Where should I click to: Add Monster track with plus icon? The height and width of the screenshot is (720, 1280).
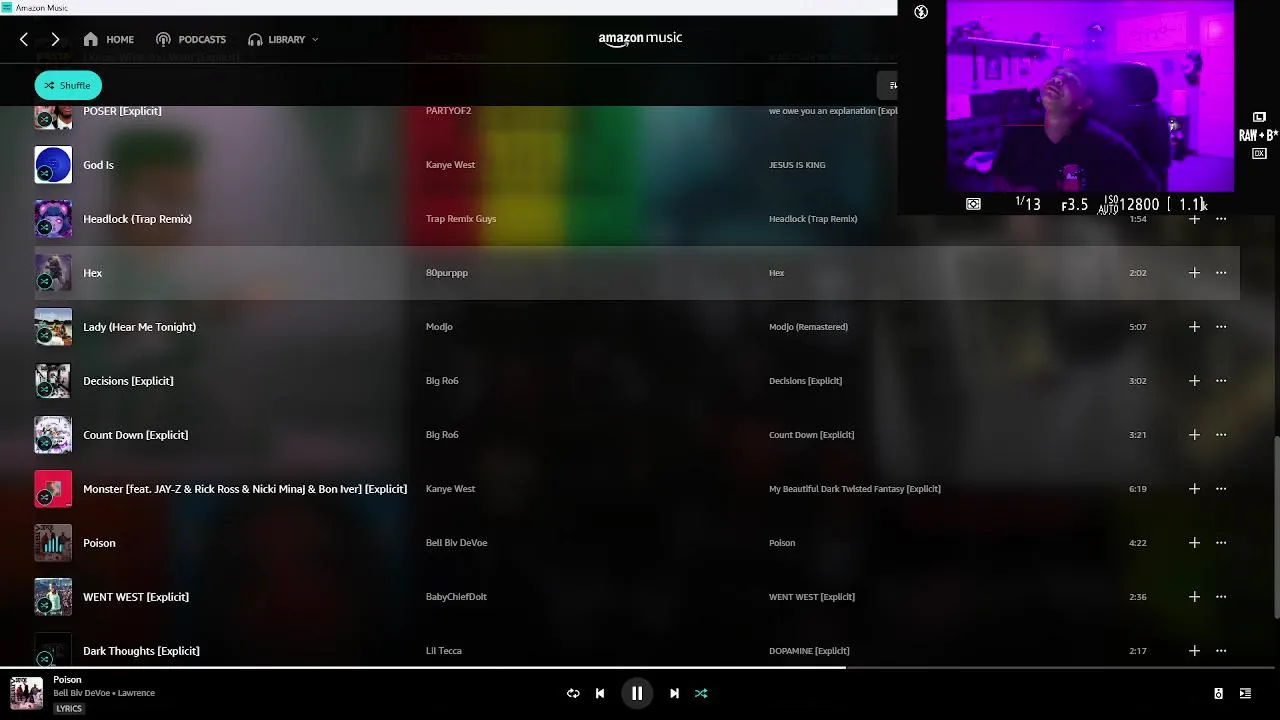[x=1194, y=489]
